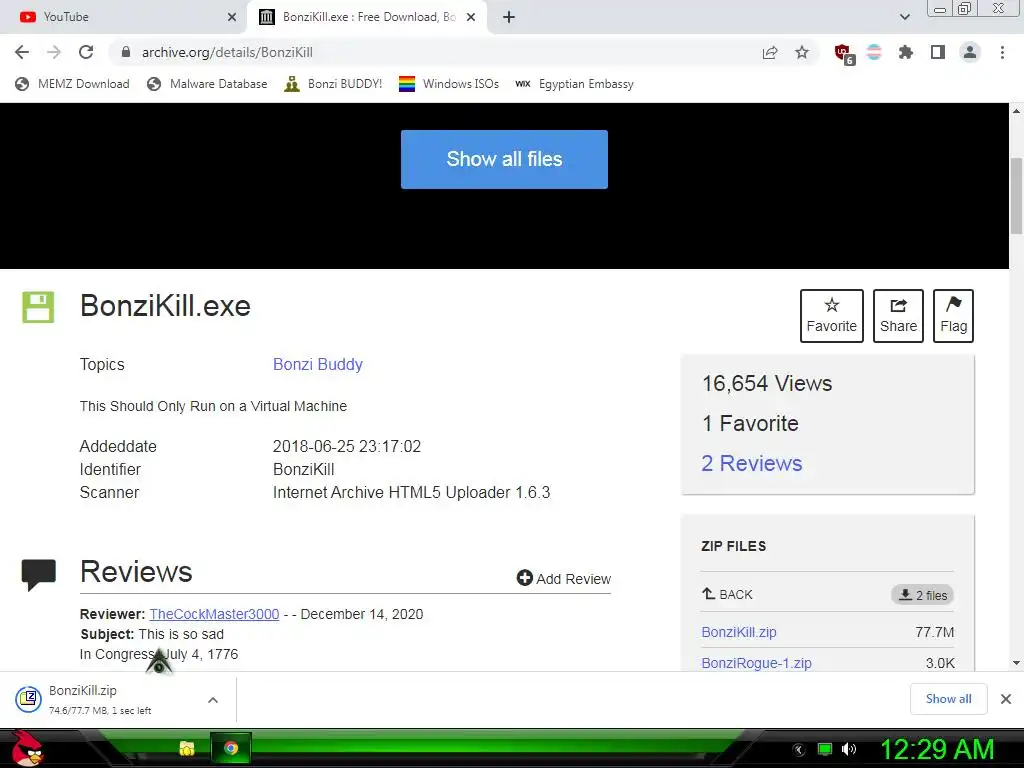Image resolution: width=1024 pixels, height=768 pixels.
Task: Download BonziRogue-1.zip from the file list
Action: (x=756, y=663)
